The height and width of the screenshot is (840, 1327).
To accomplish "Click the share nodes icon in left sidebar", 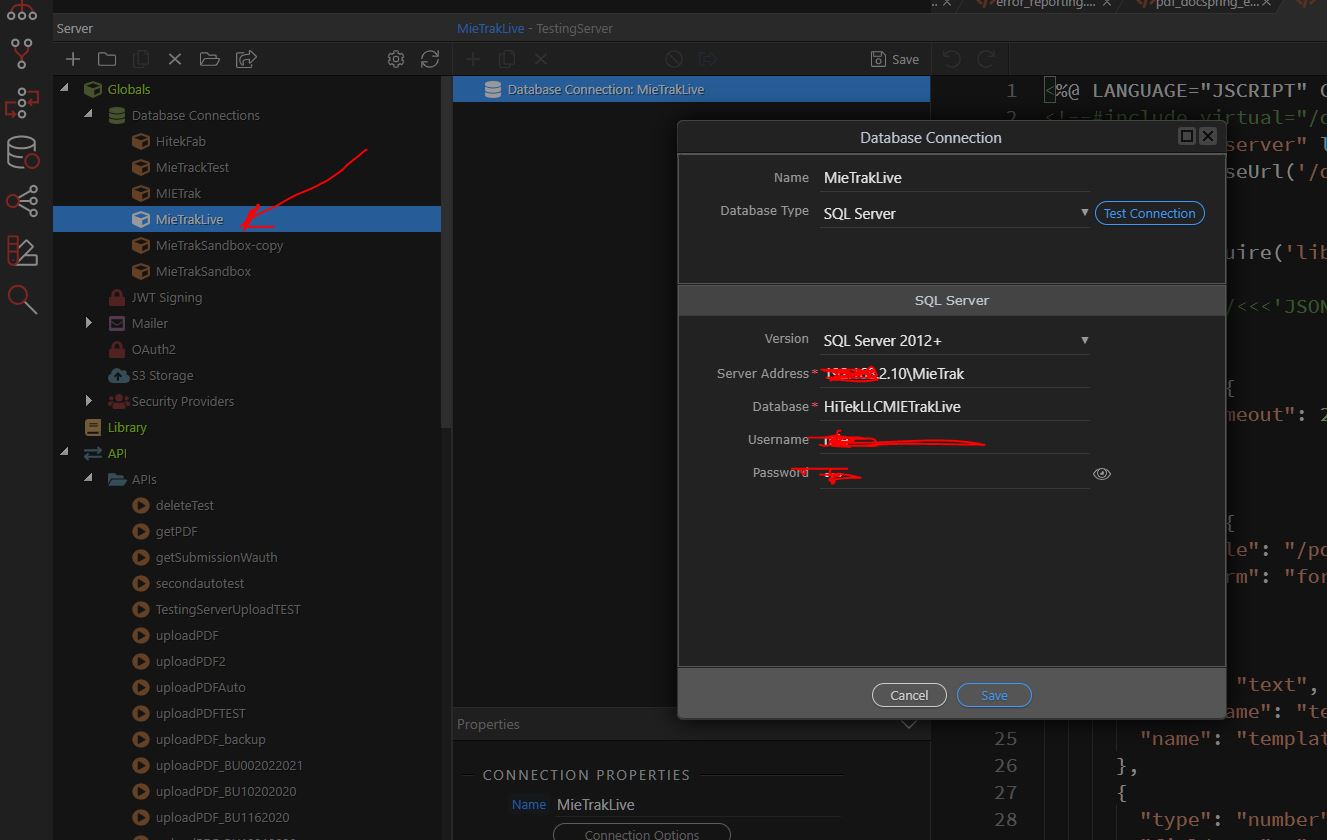I will point(21,201).
